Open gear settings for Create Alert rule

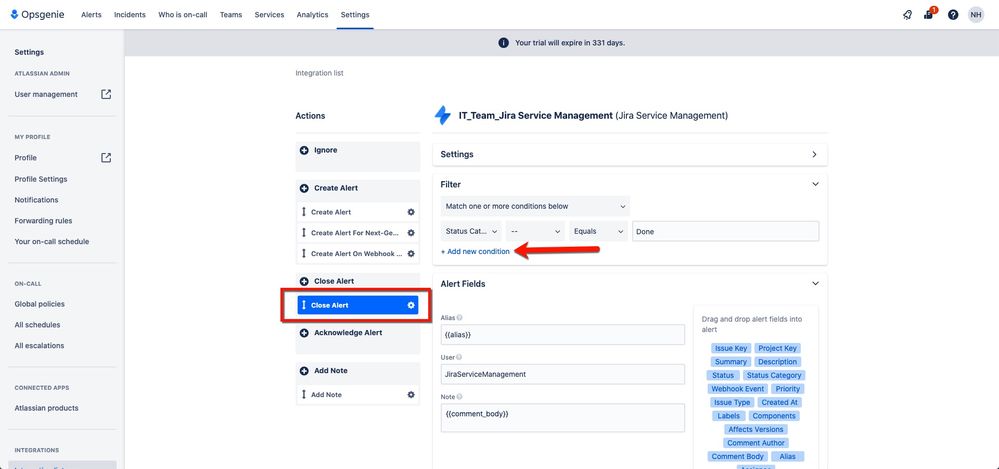click(411, 212)
